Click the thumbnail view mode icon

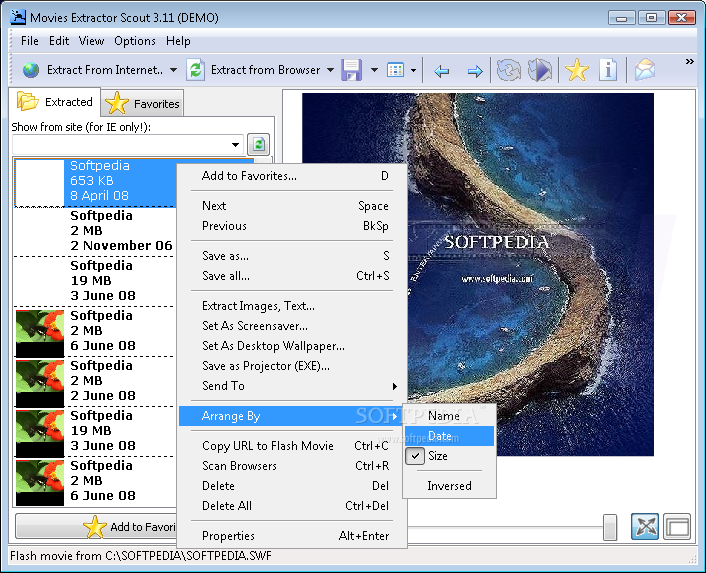coord(395,70)
